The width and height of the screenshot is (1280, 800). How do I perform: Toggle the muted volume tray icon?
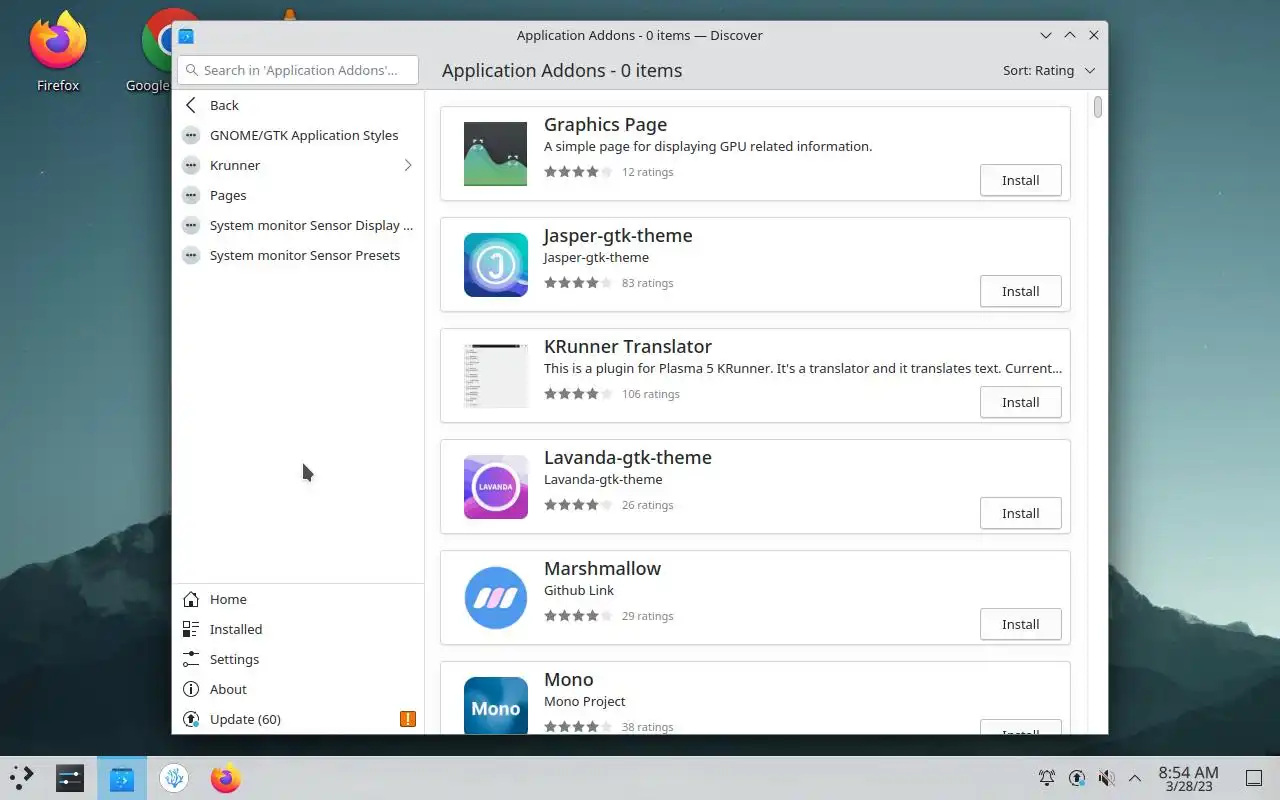[1106, 778]
